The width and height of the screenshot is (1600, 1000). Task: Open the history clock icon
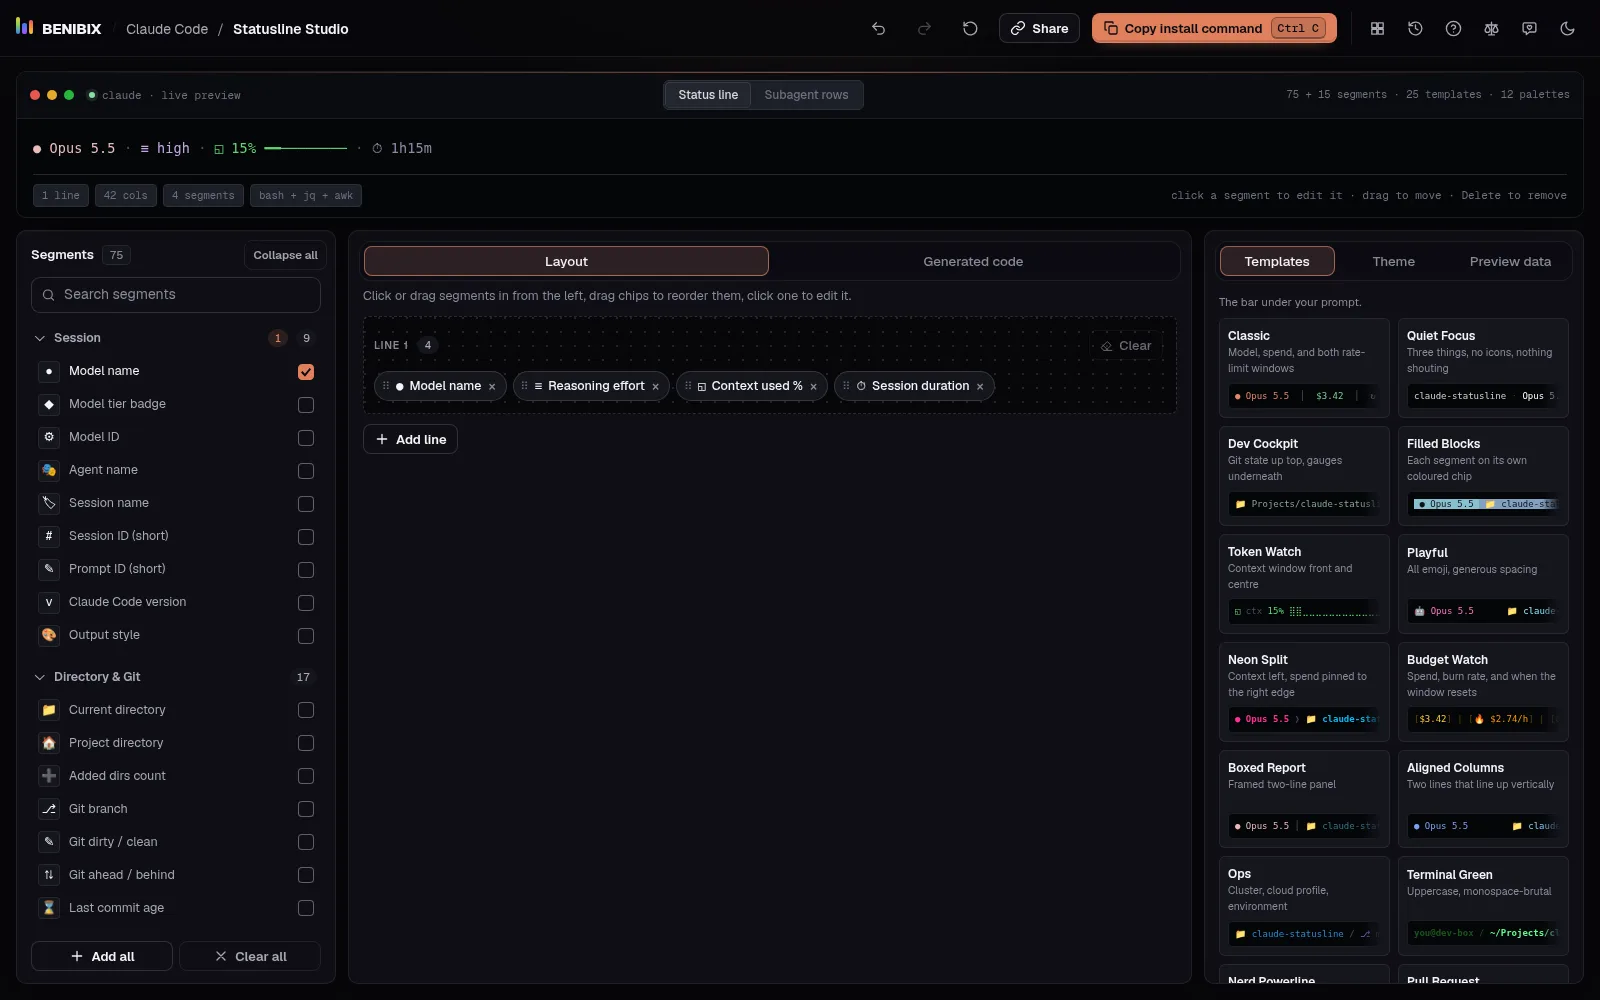[1415, 29]
